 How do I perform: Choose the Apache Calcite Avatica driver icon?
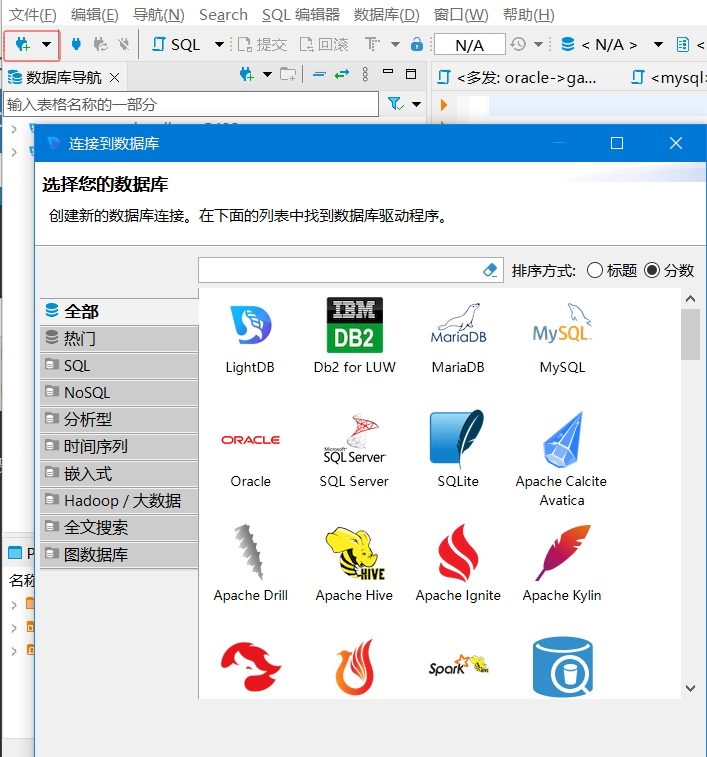[x=563, y=439]
